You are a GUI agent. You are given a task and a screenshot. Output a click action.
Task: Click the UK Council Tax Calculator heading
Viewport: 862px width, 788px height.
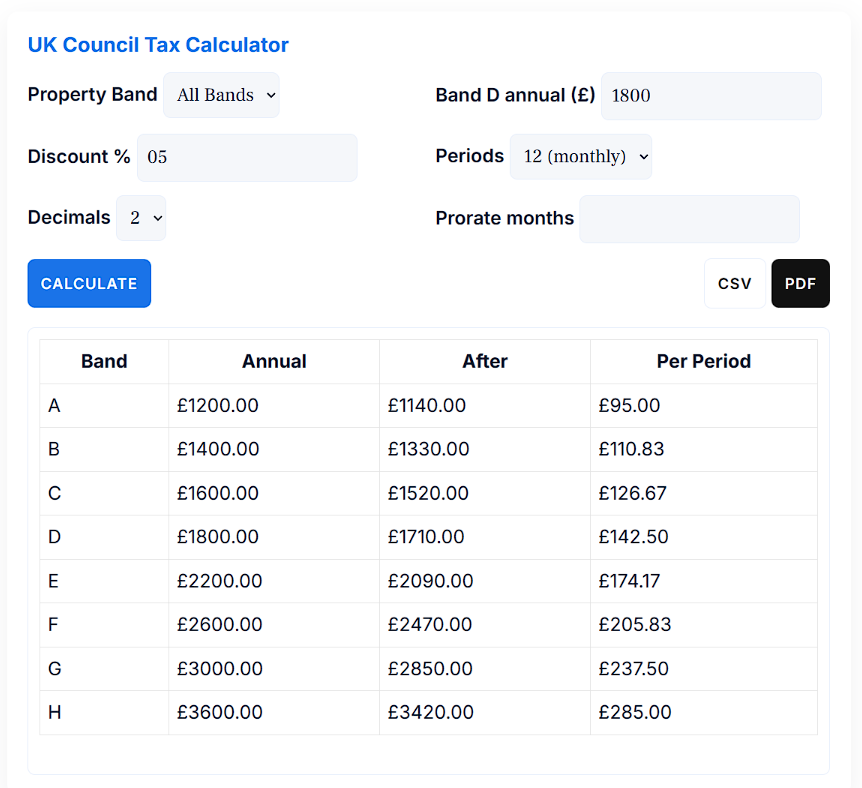[157, 44]
